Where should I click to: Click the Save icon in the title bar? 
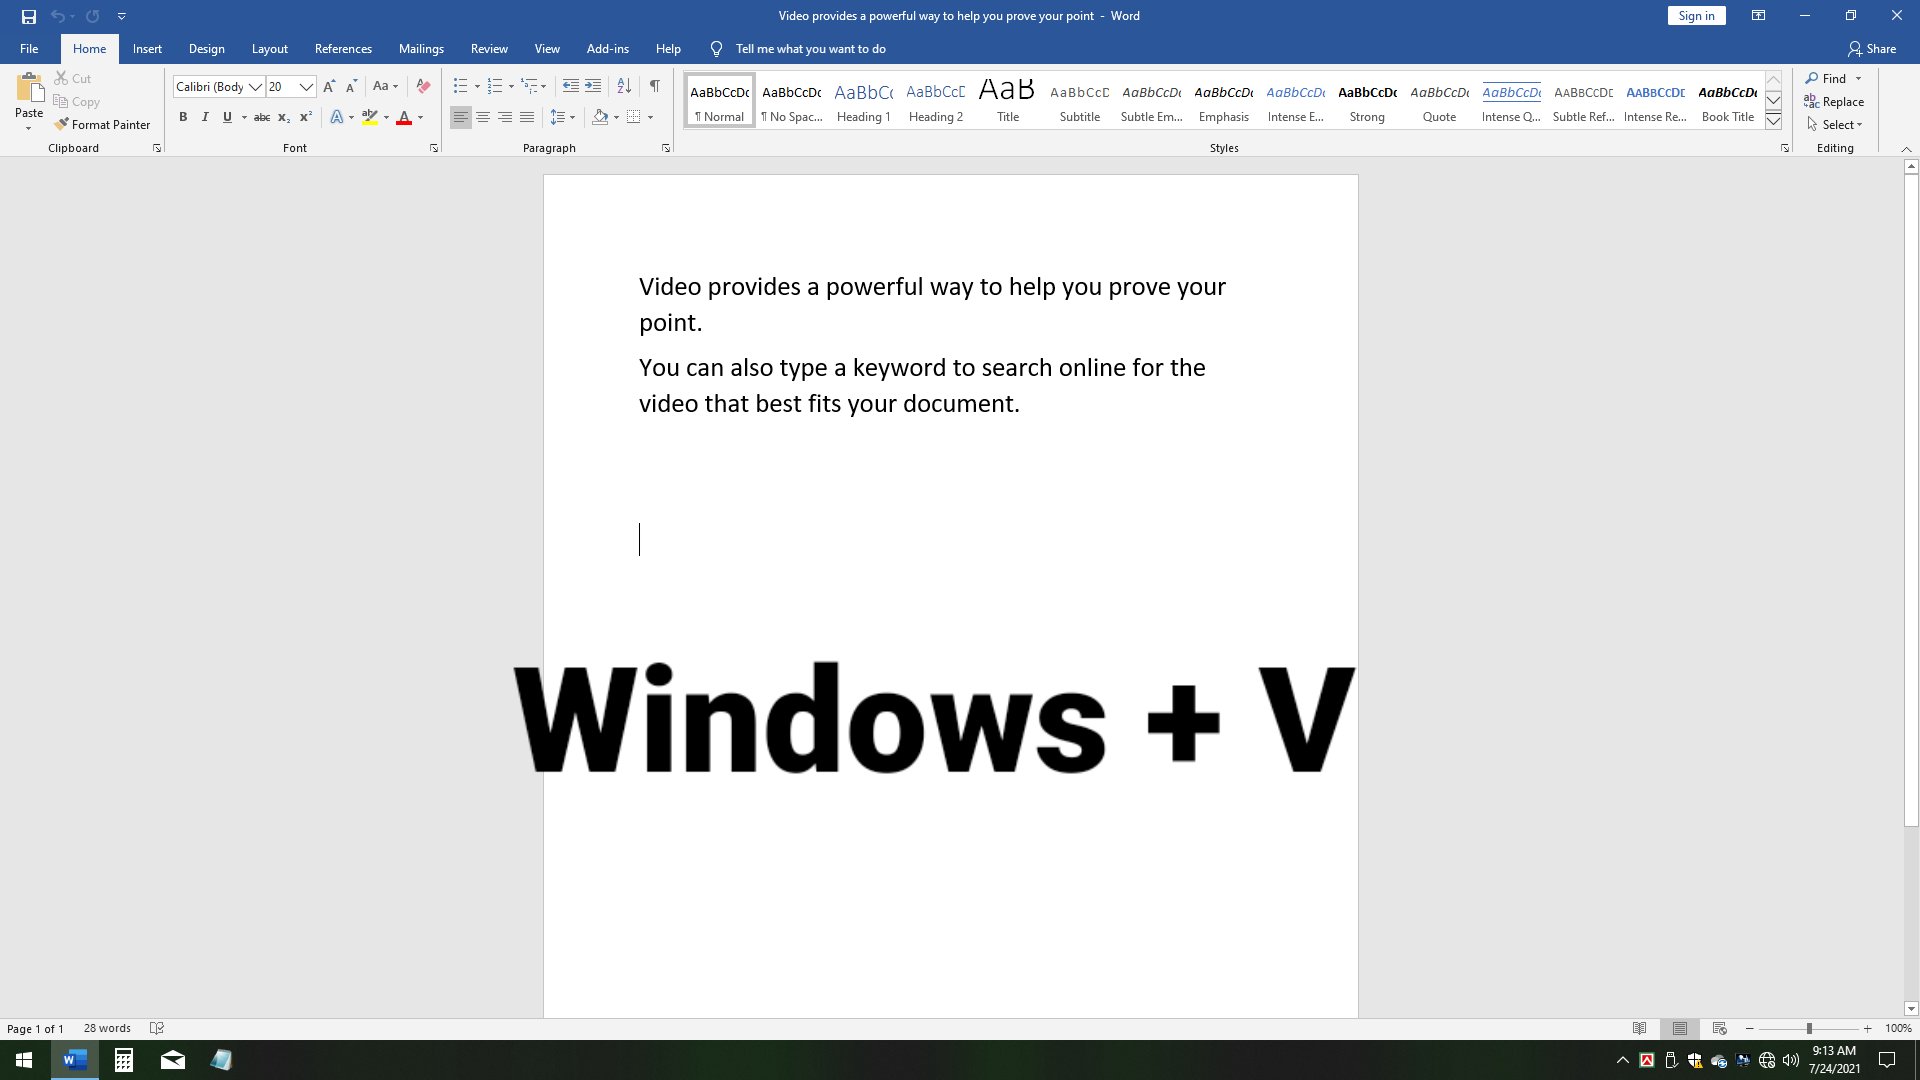[29, 16]
